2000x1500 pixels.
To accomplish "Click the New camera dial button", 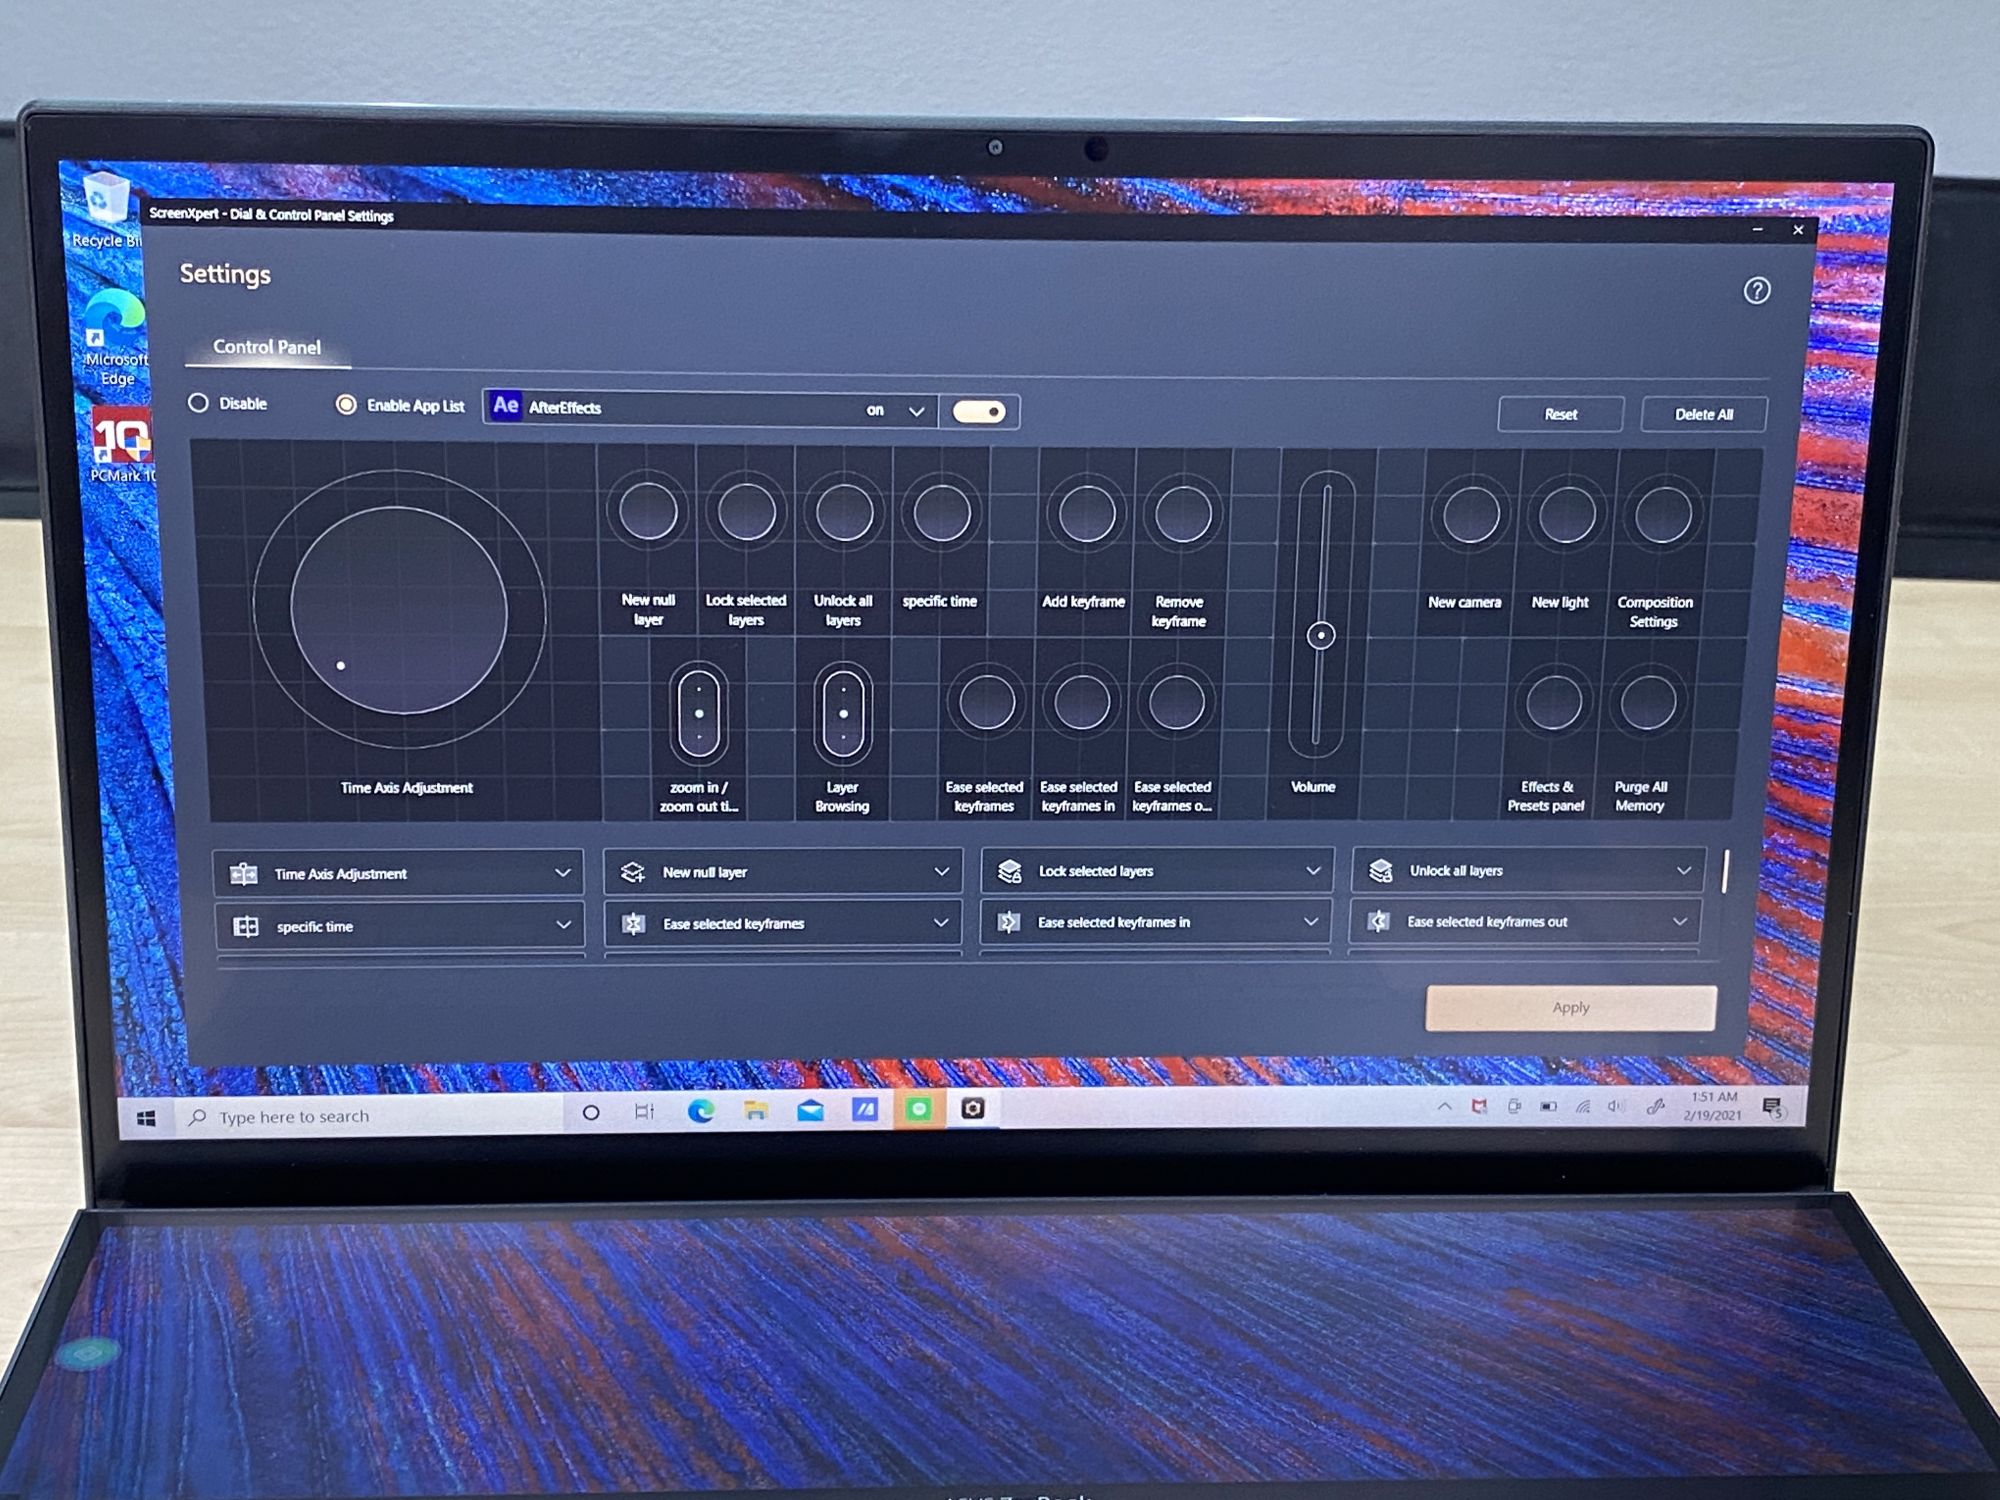I will (x=1470, y=515).
